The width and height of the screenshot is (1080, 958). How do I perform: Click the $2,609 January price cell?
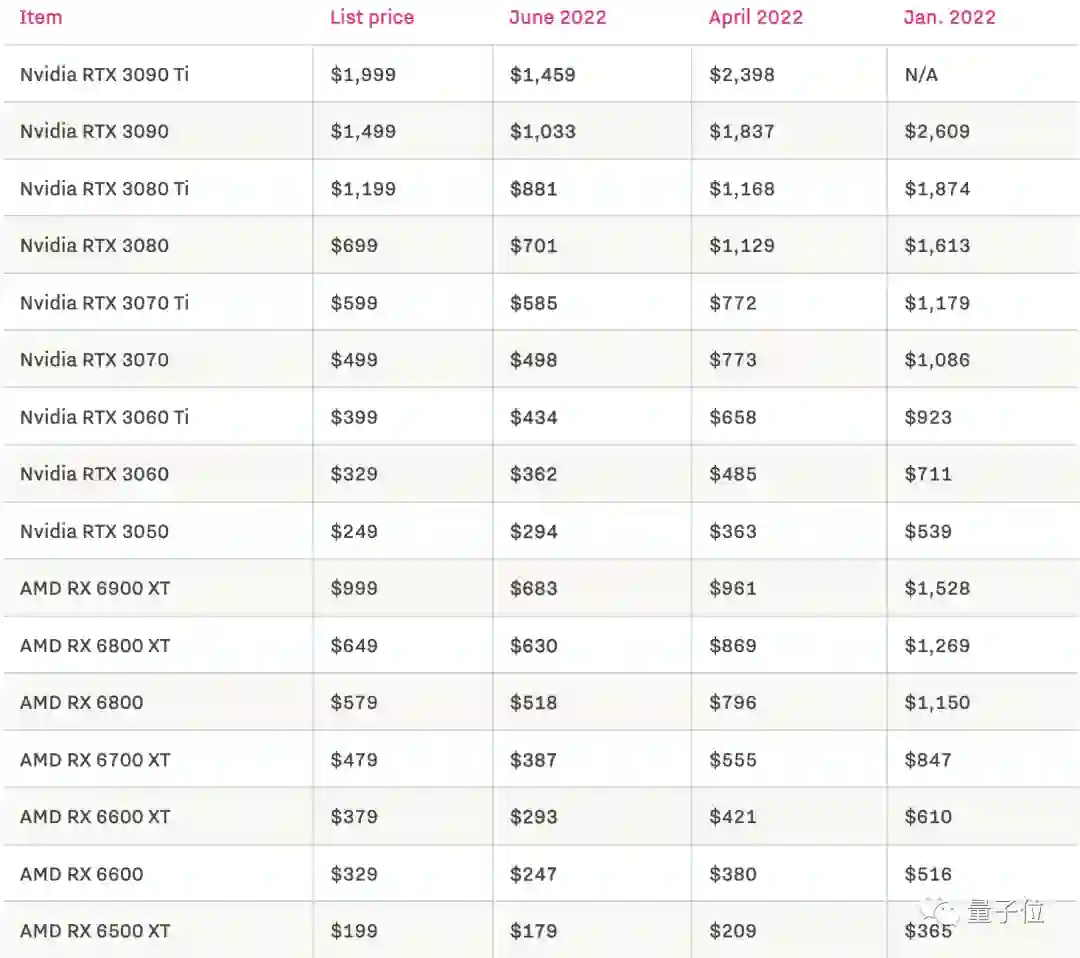pos(937,131)
